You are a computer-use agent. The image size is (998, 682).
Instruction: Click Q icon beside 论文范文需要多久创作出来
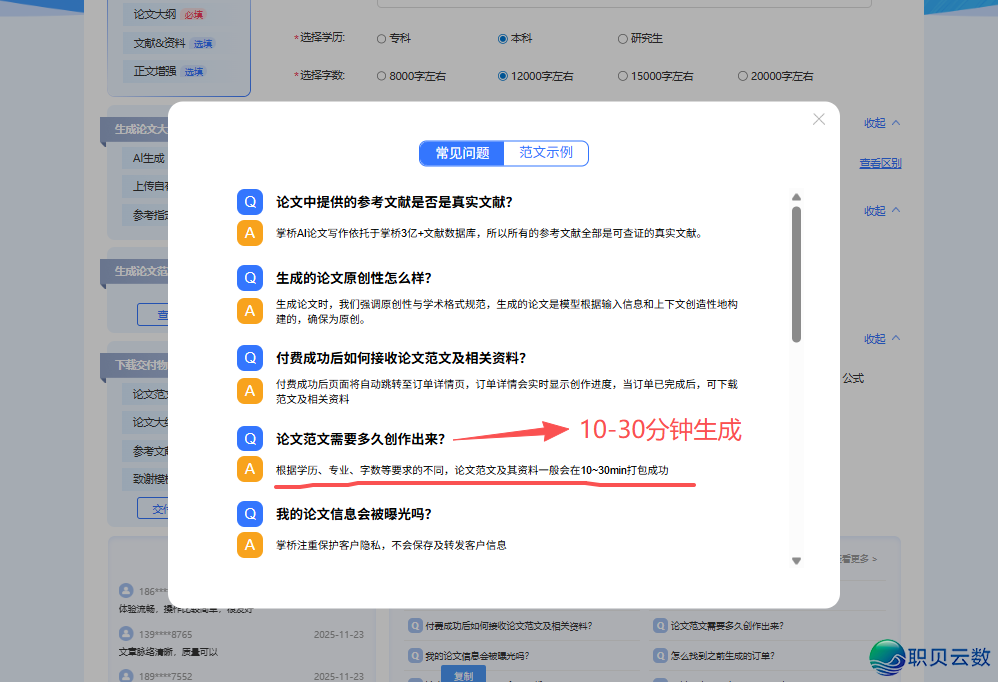coord(250,439)
